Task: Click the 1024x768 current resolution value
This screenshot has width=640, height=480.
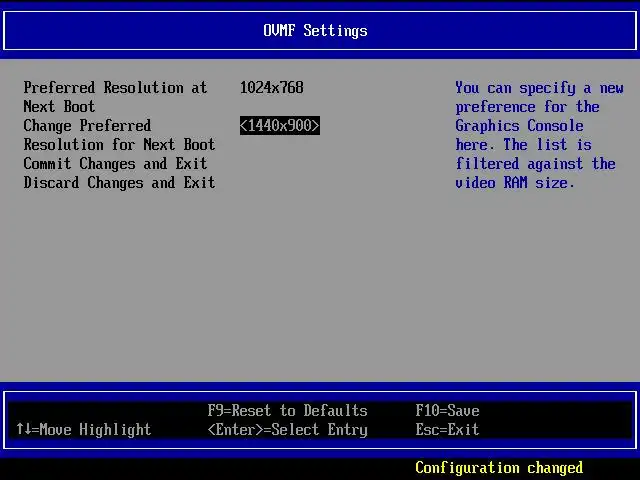Action: coord(272,87)
